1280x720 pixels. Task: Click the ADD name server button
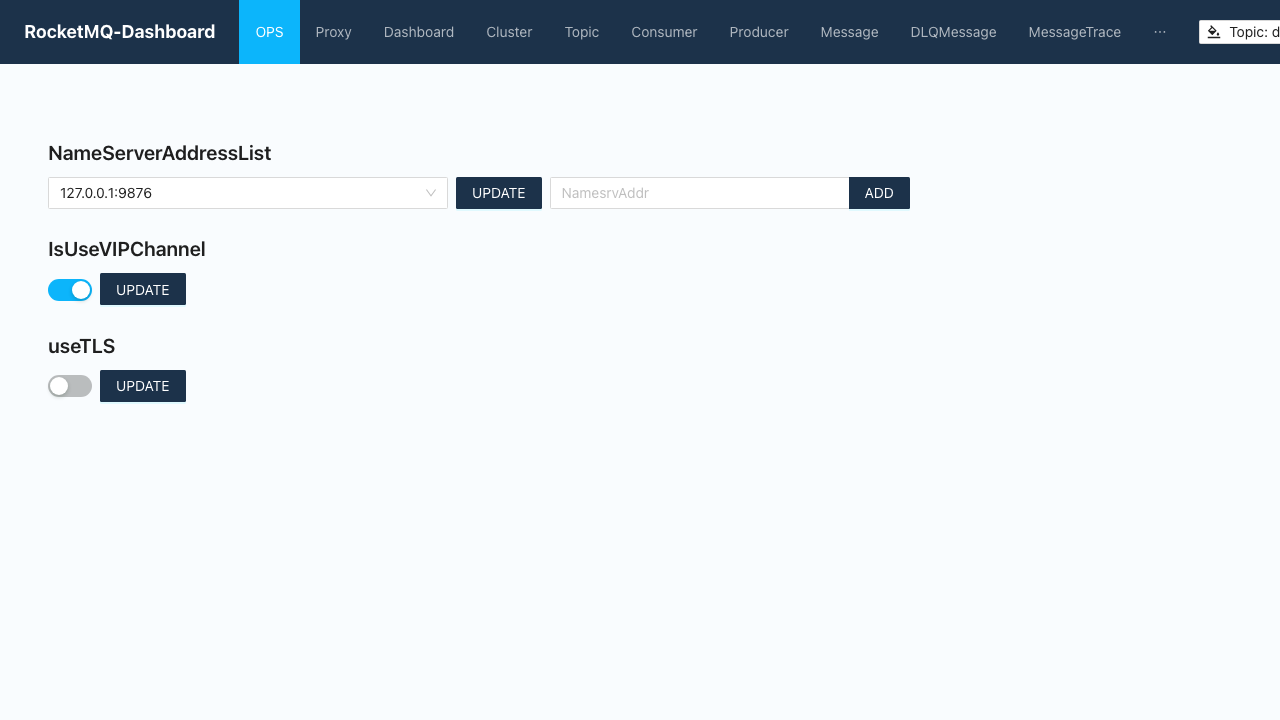coord(879,193)
